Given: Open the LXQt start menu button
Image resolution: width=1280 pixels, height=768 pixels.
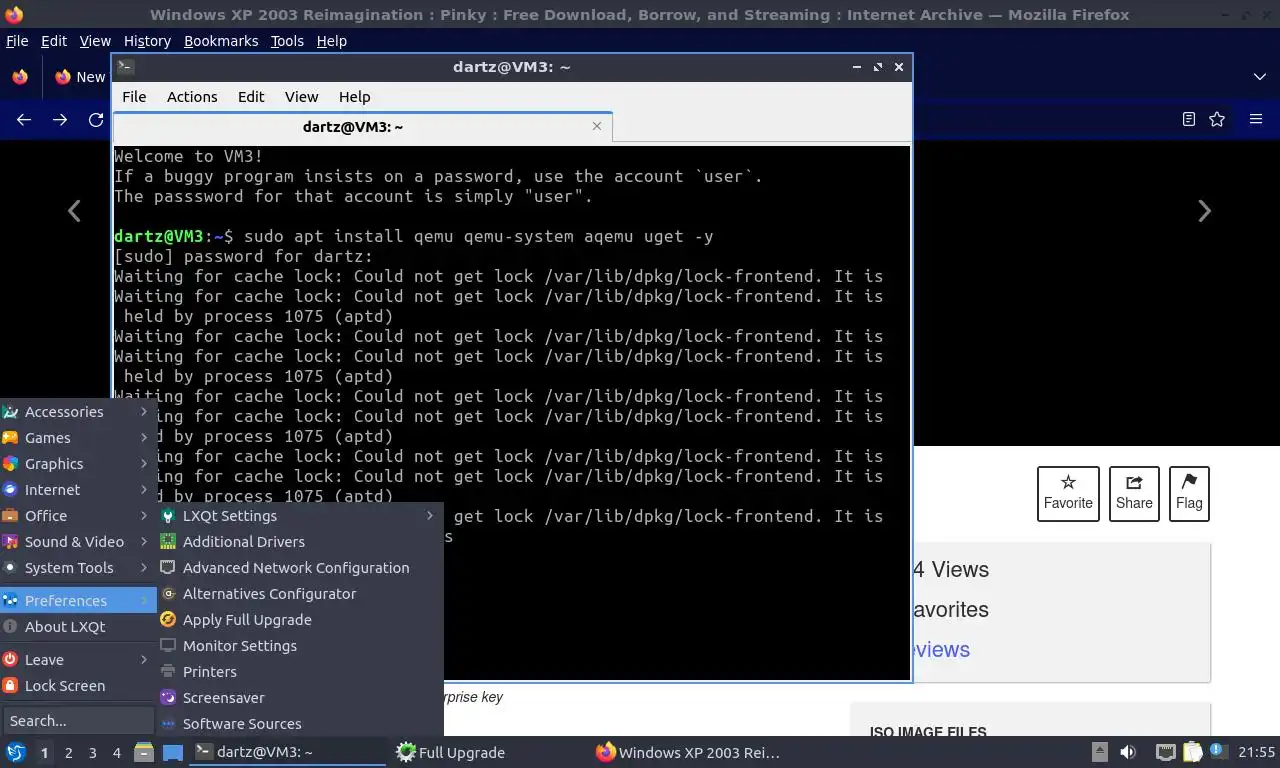Looking at the screenshot, I should click(15, 752).
